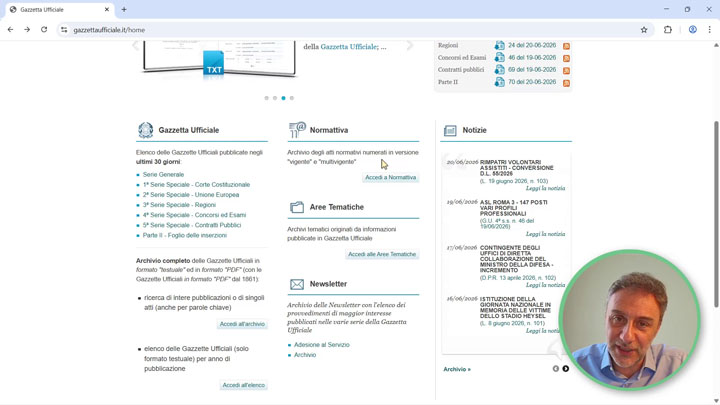
Task: Click the Notizie newspaper icon
Action: click(x=450, y=131)
